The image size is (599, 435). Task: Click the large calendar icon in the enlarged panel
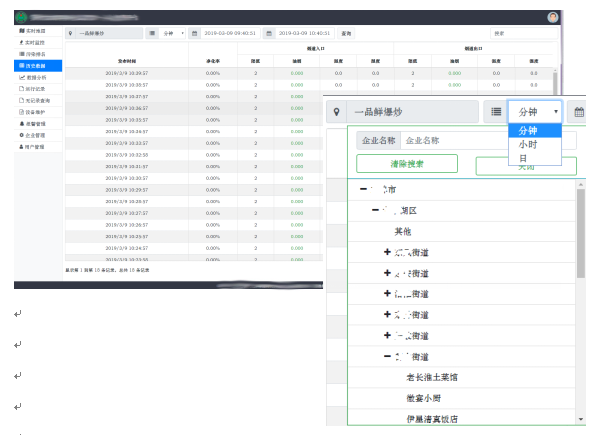click(x=579, y=112)
